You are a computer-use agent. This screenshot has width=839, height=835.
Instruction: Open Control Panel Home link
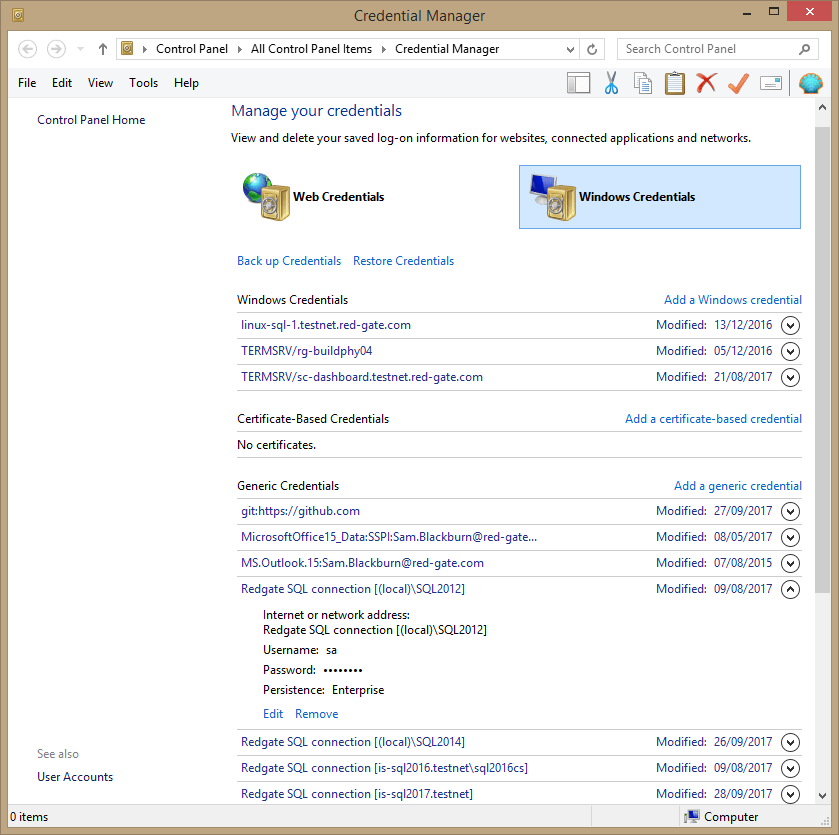[x=91, y=120]
